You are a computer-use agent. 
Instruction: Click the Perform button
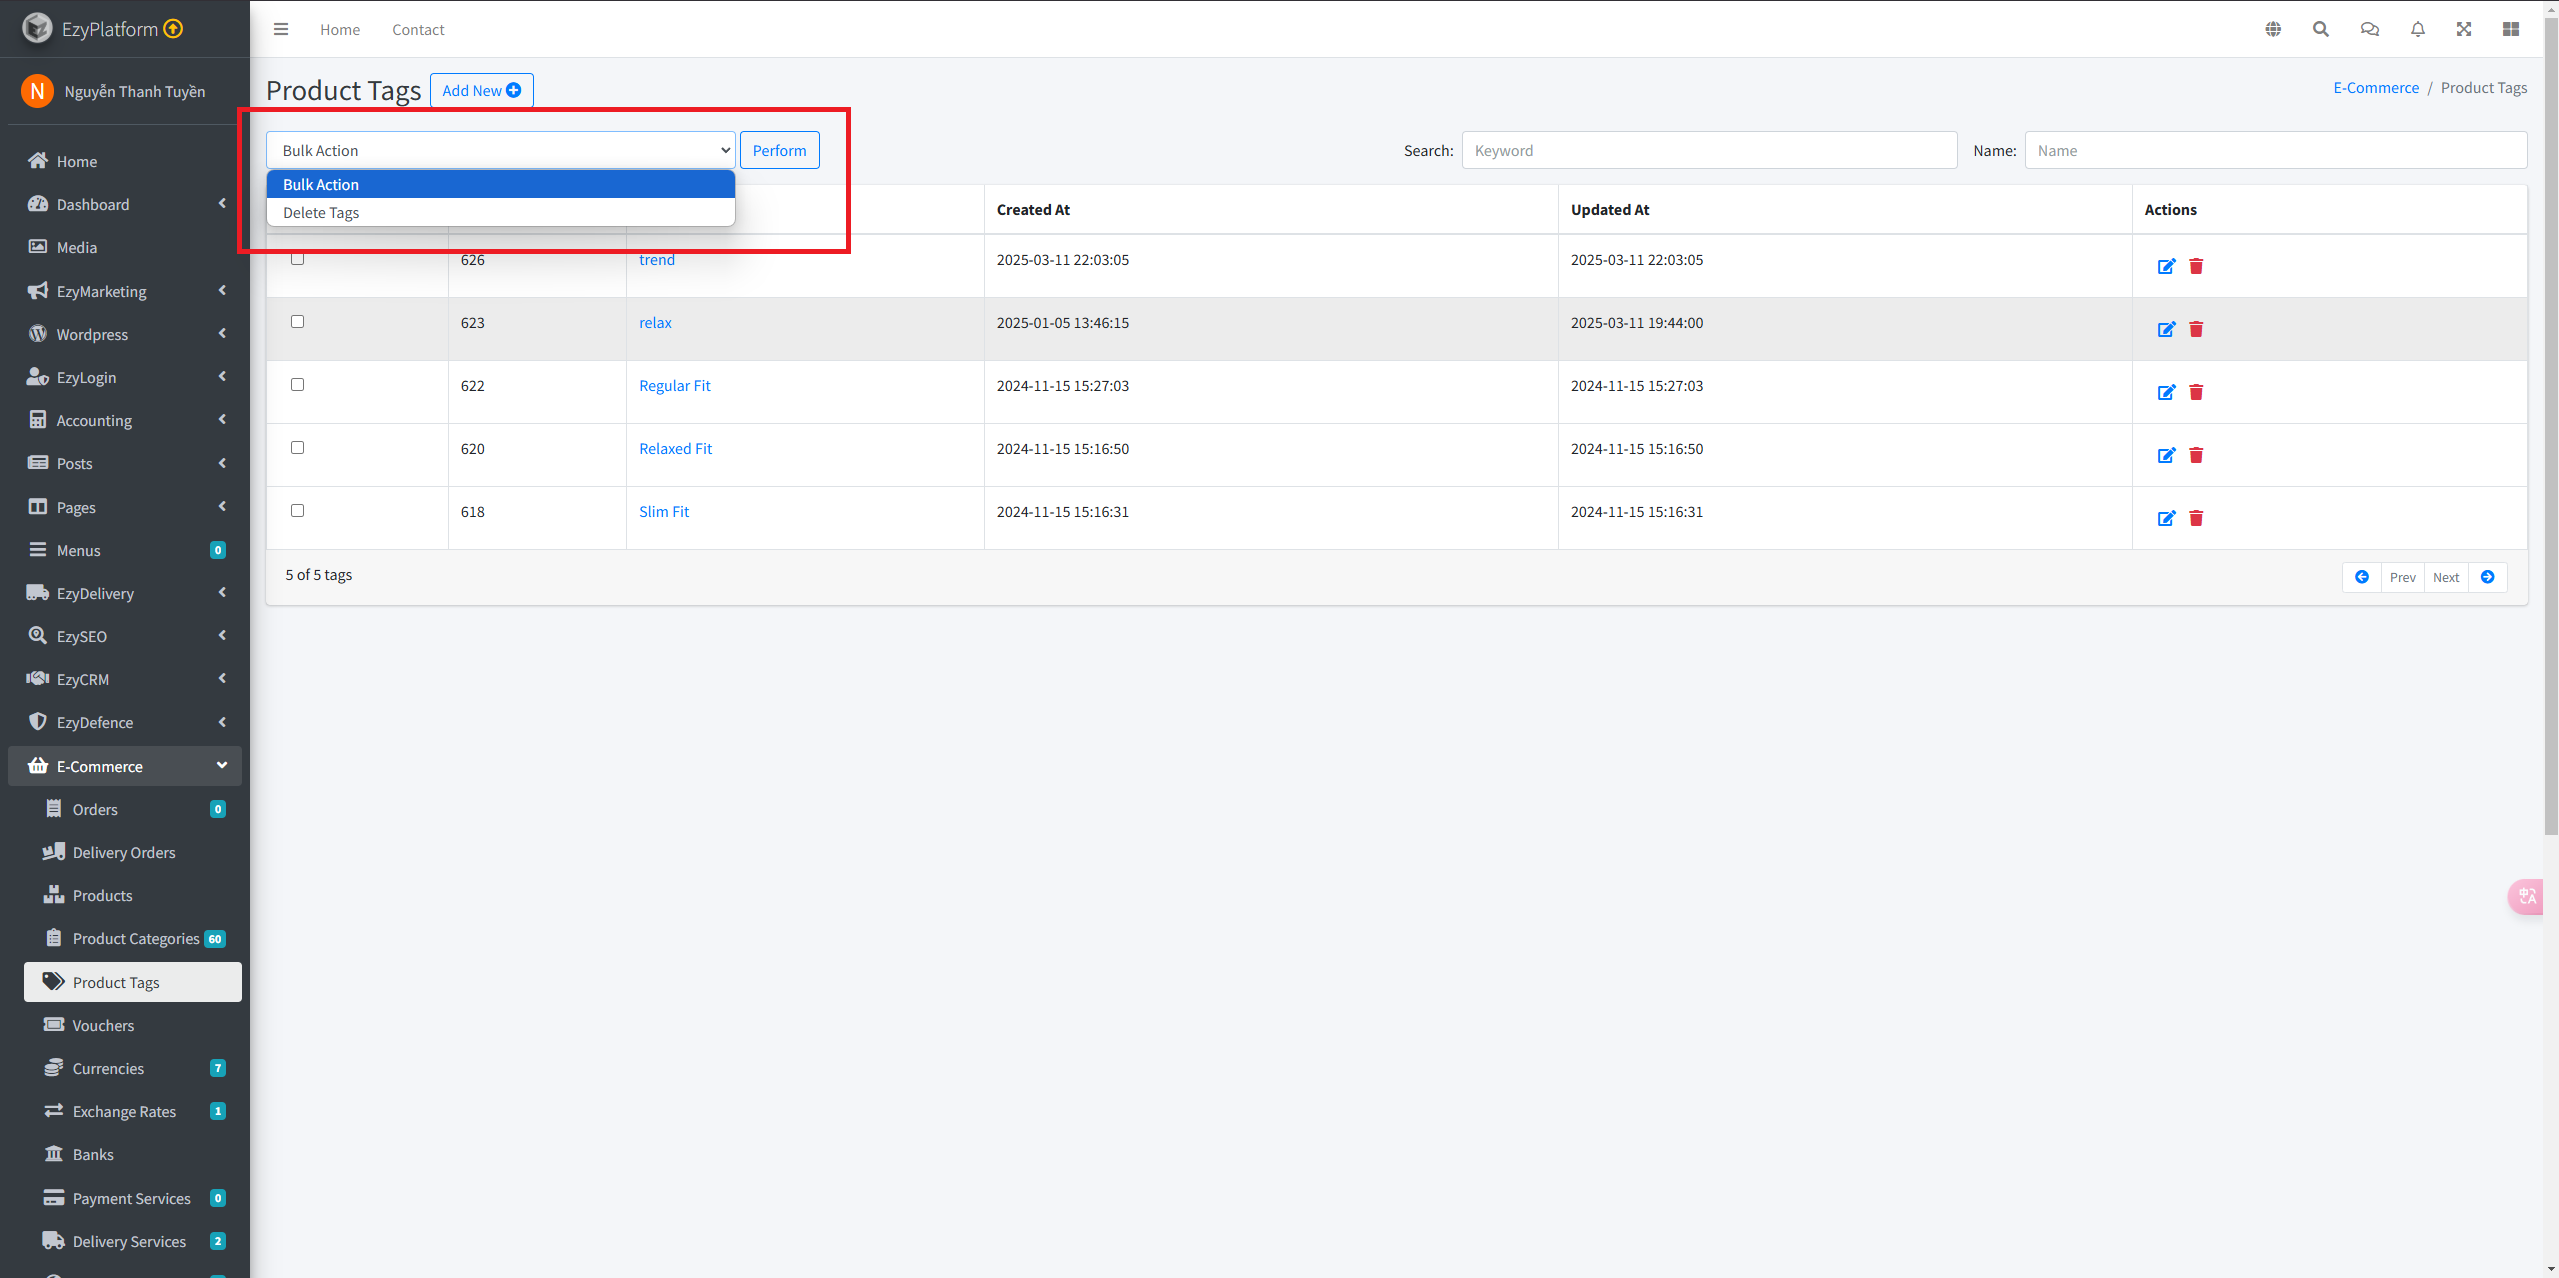tap(779, 150)
